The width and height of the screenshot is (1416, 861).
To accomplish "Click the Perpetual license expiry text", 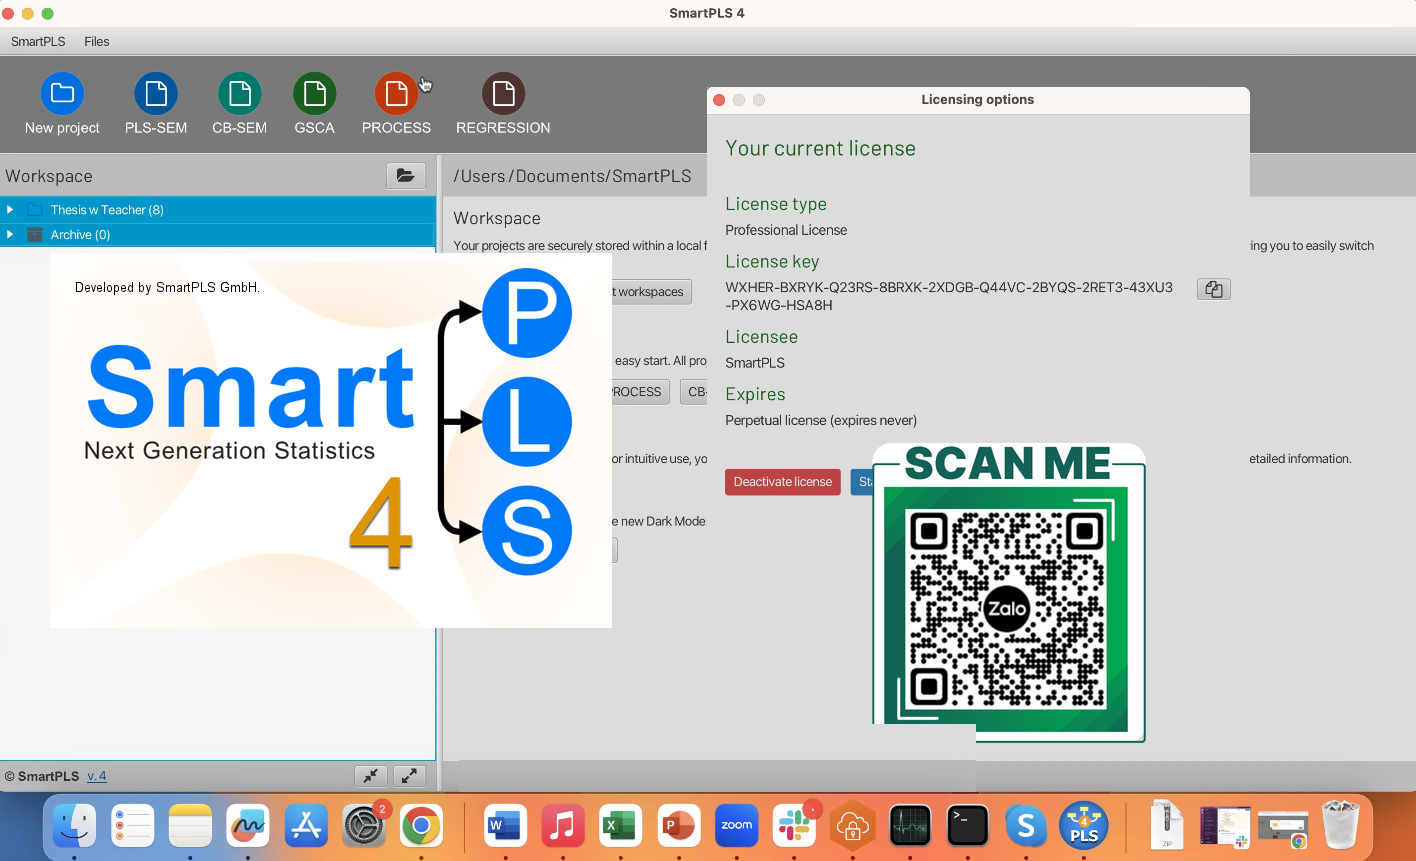I will pos(821,420).
